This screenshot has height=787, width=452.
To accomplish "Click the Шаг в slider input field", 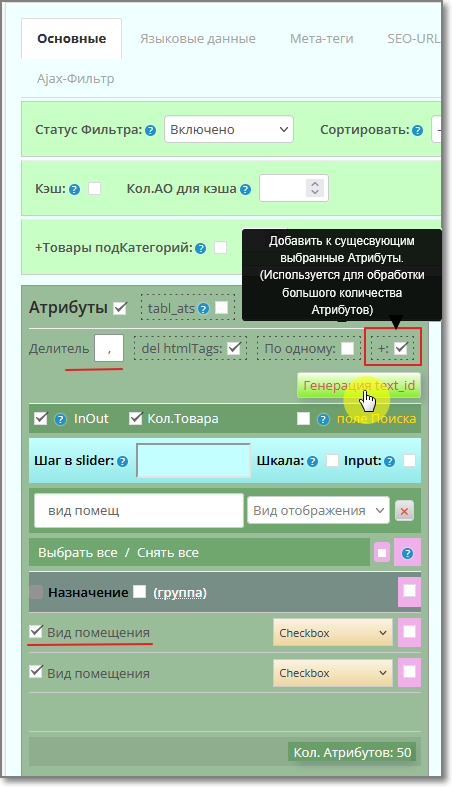I will click(x=194, y=461).
